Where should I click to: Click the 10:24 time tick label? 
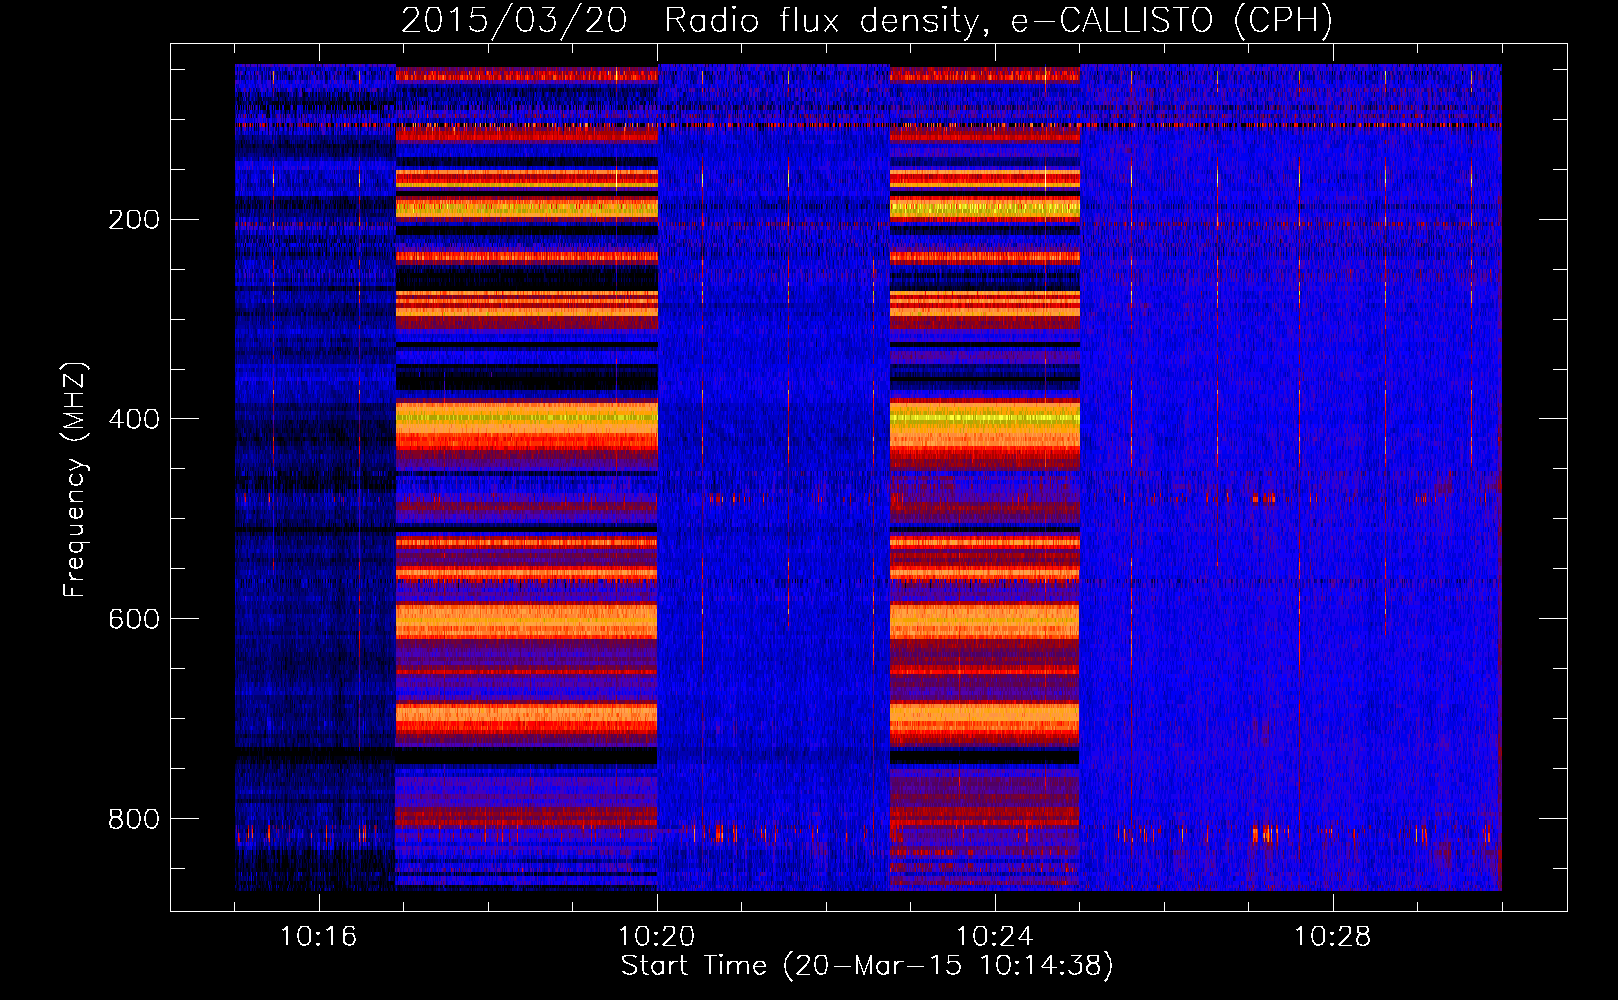995,937
